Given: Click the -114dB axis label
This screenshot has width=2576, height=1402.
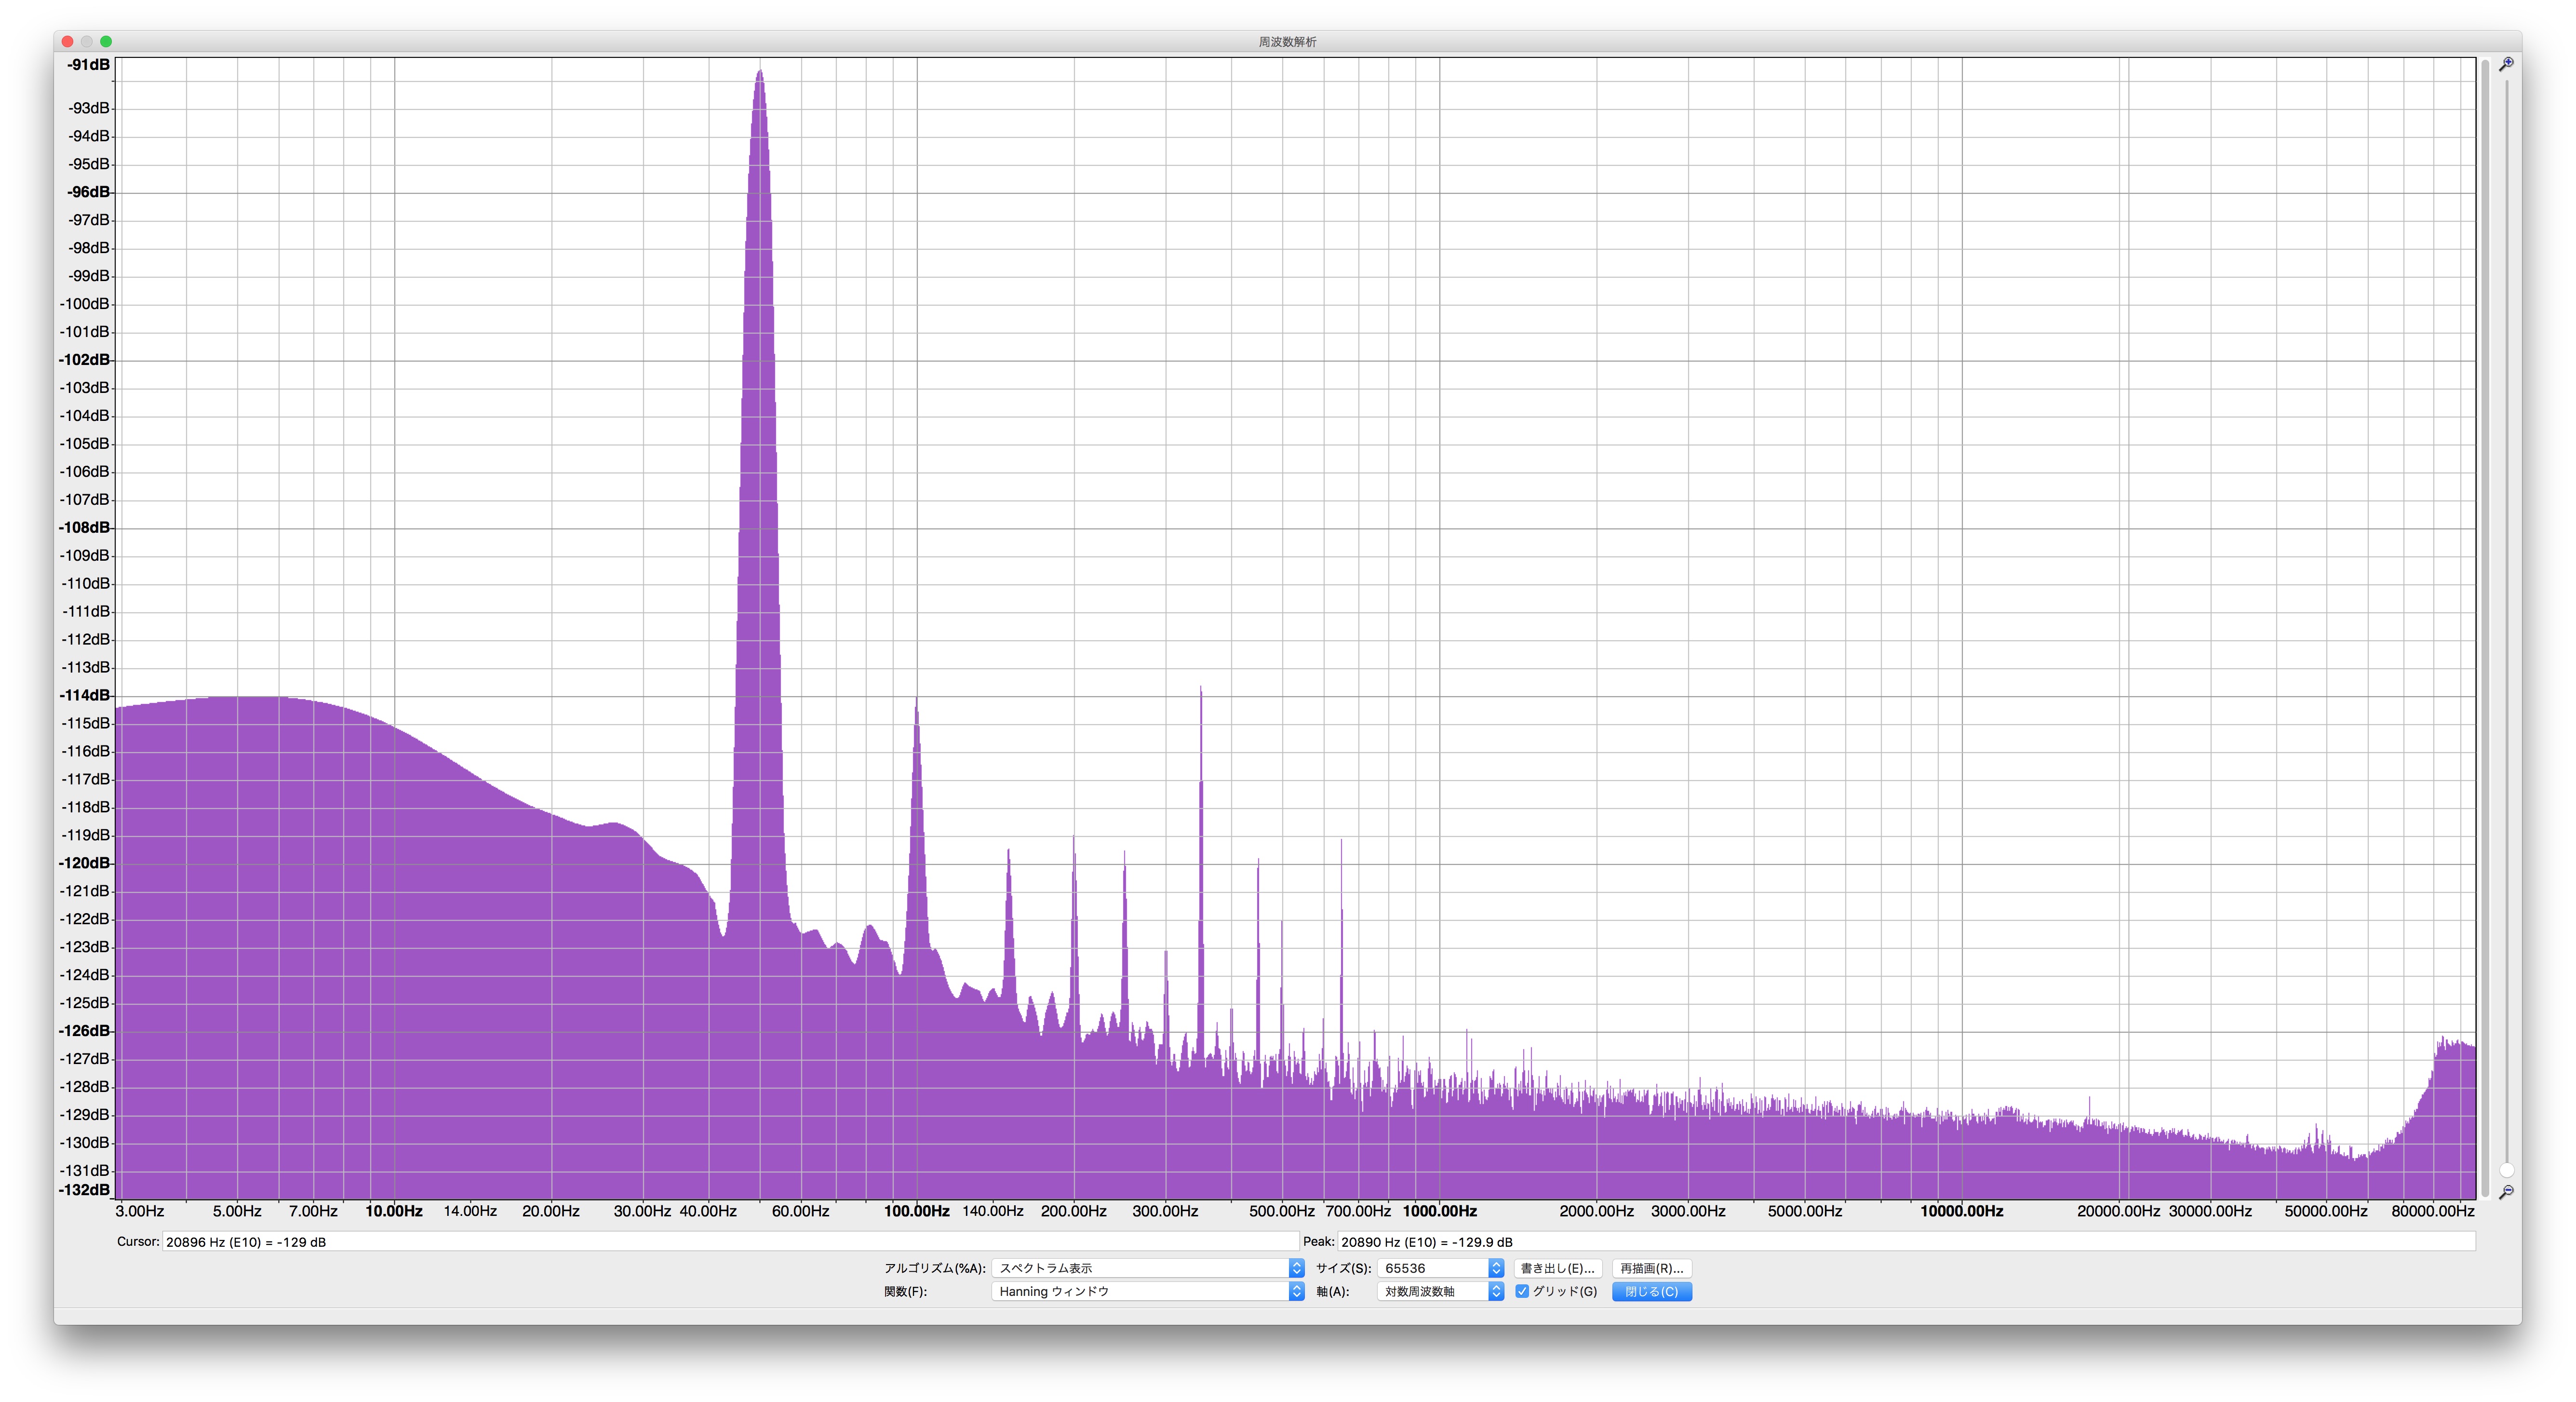Looking at the screenshot, I should (x=85, y=695).
